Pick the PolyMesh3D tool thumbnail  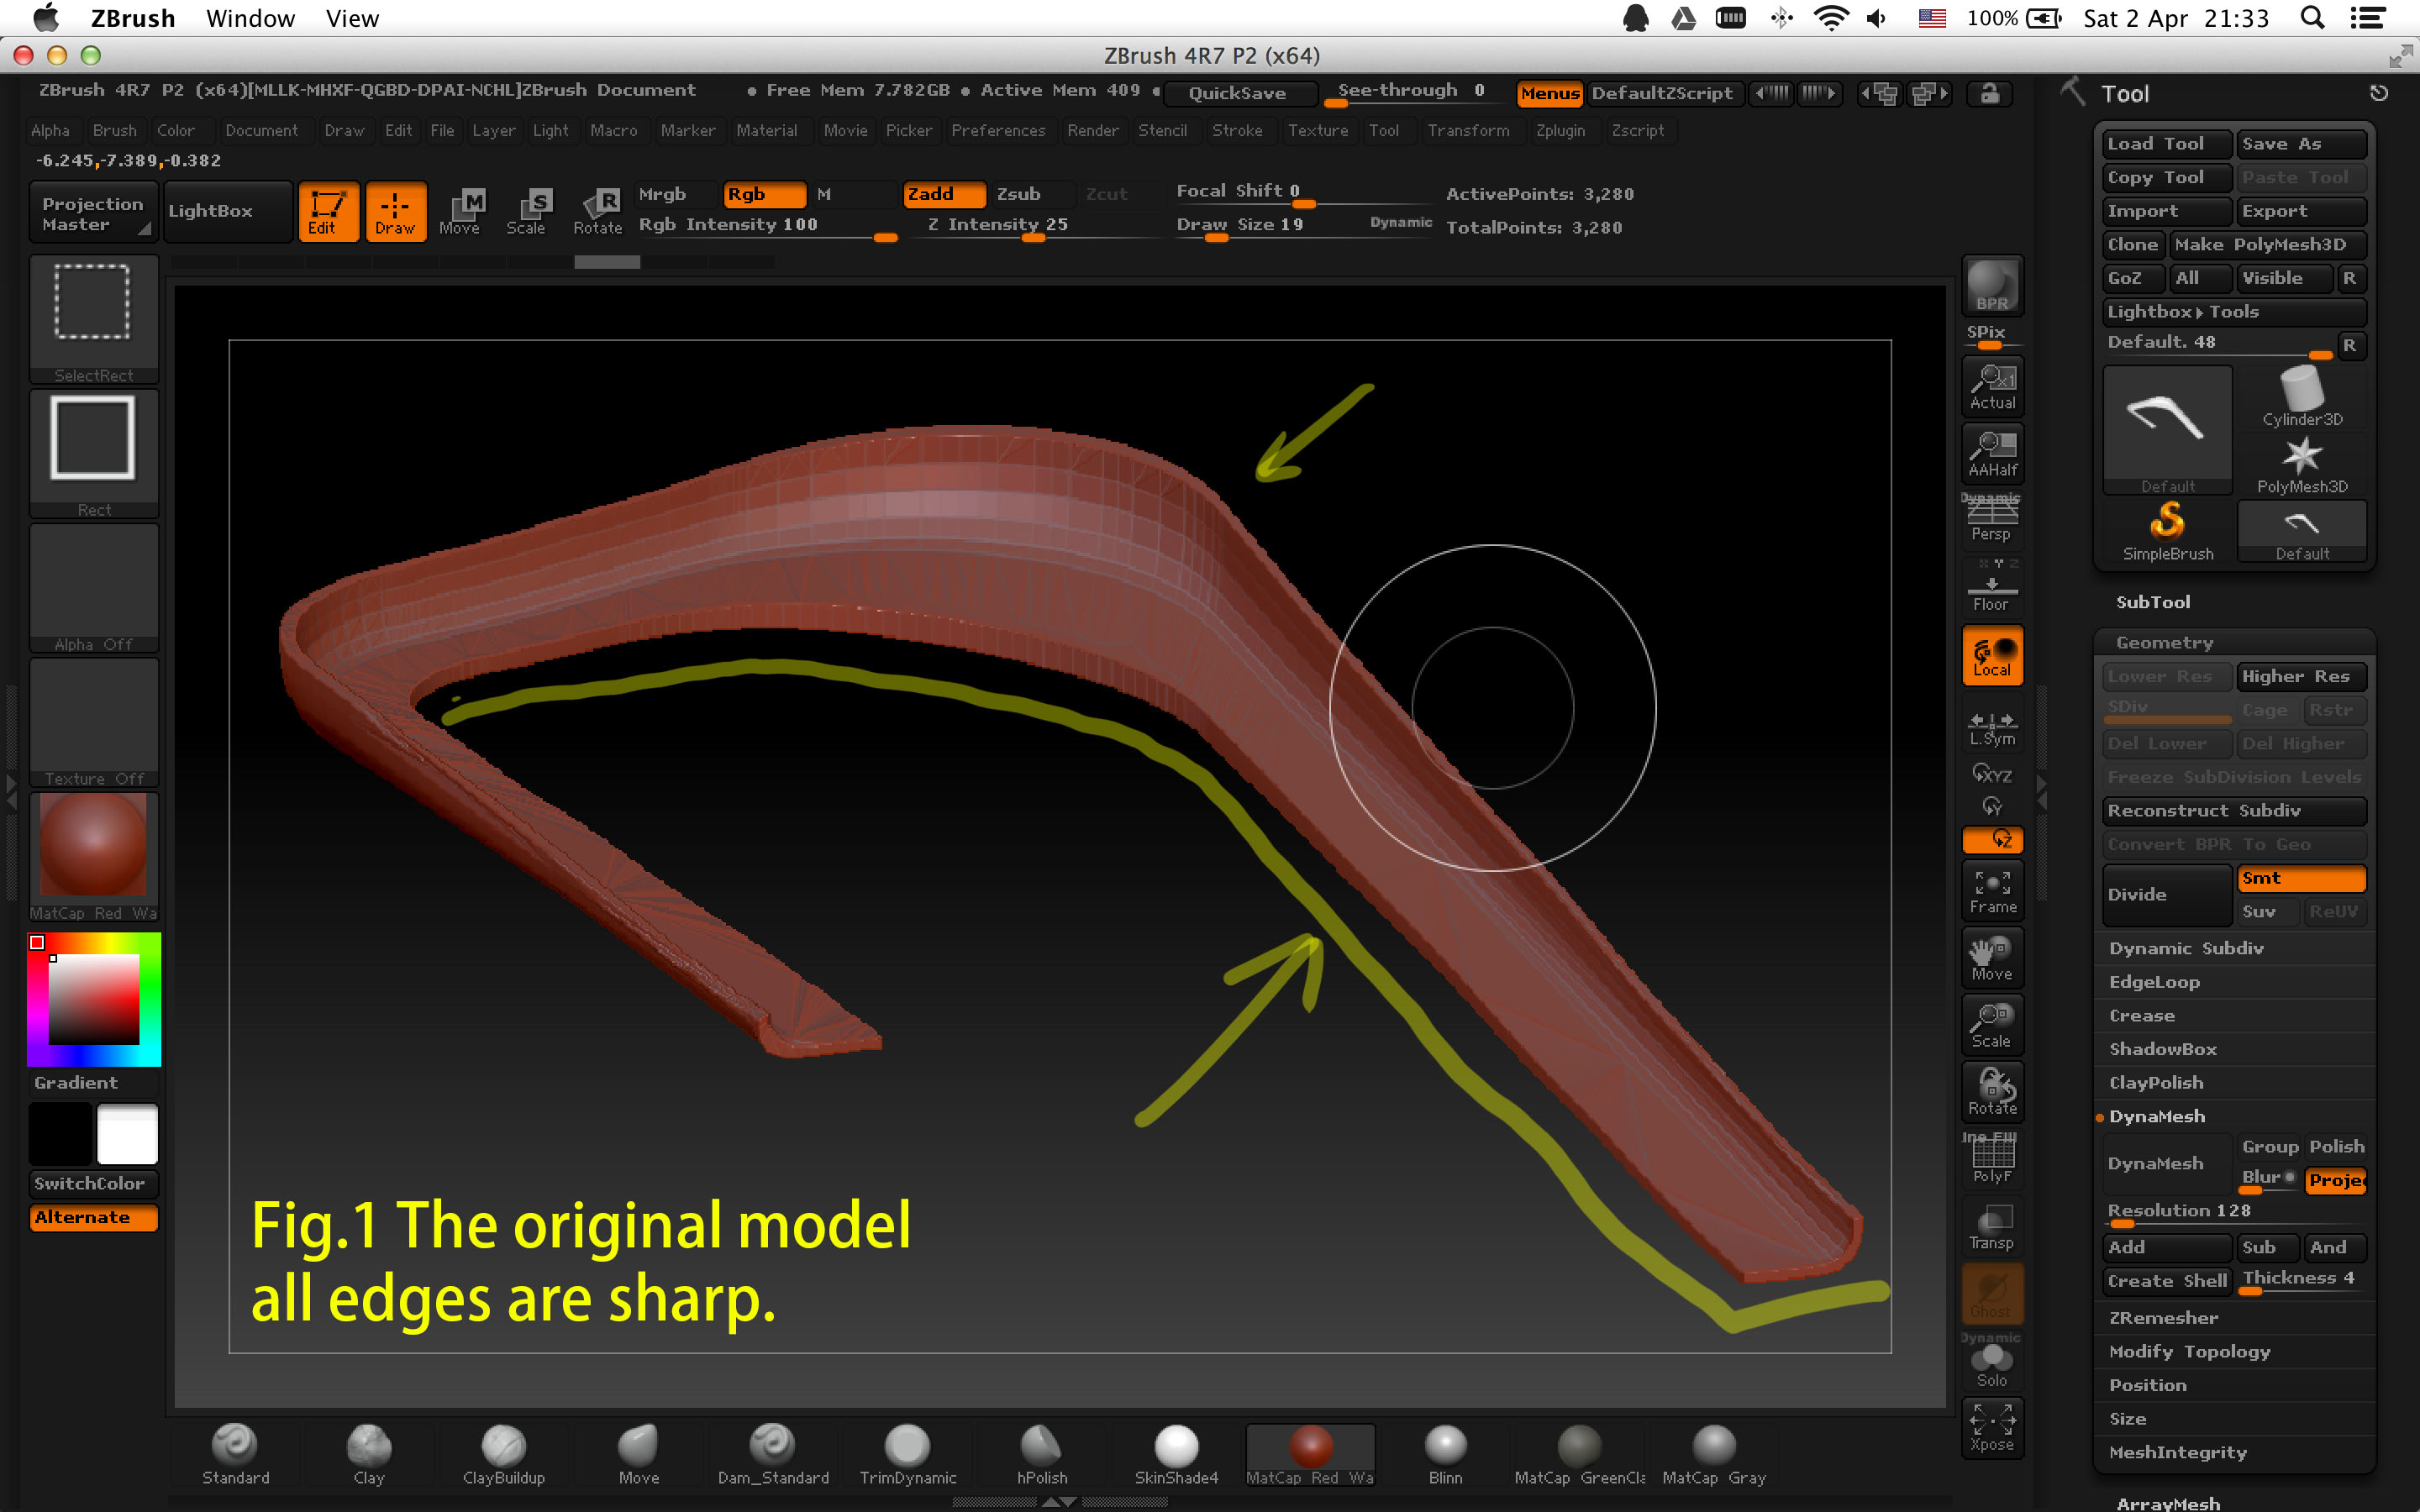click(2302, 465)
